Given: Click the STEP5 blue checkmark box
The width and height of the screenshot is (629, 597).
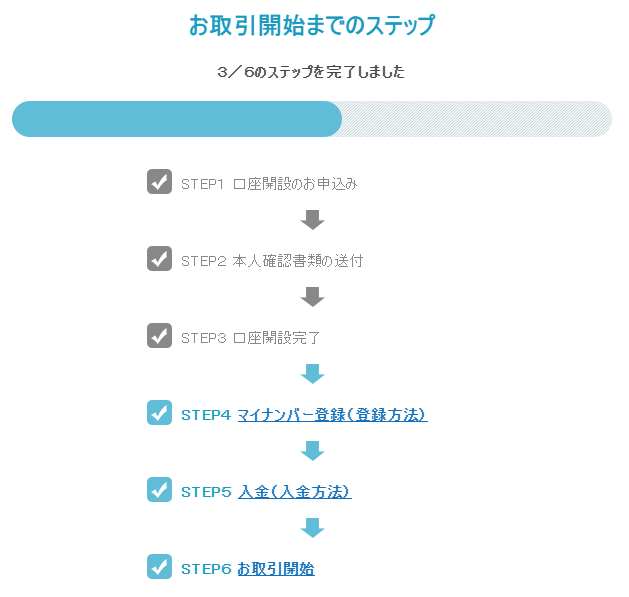Looking at the screenshot, I should pyautogui.click(x=159, y=490).
